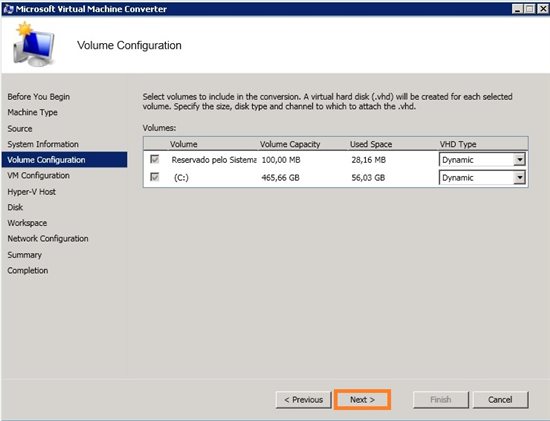Click the 465,66 GB capacity cell
The width and height of the screenshot is (550, 421).
[x=281, y=178]
